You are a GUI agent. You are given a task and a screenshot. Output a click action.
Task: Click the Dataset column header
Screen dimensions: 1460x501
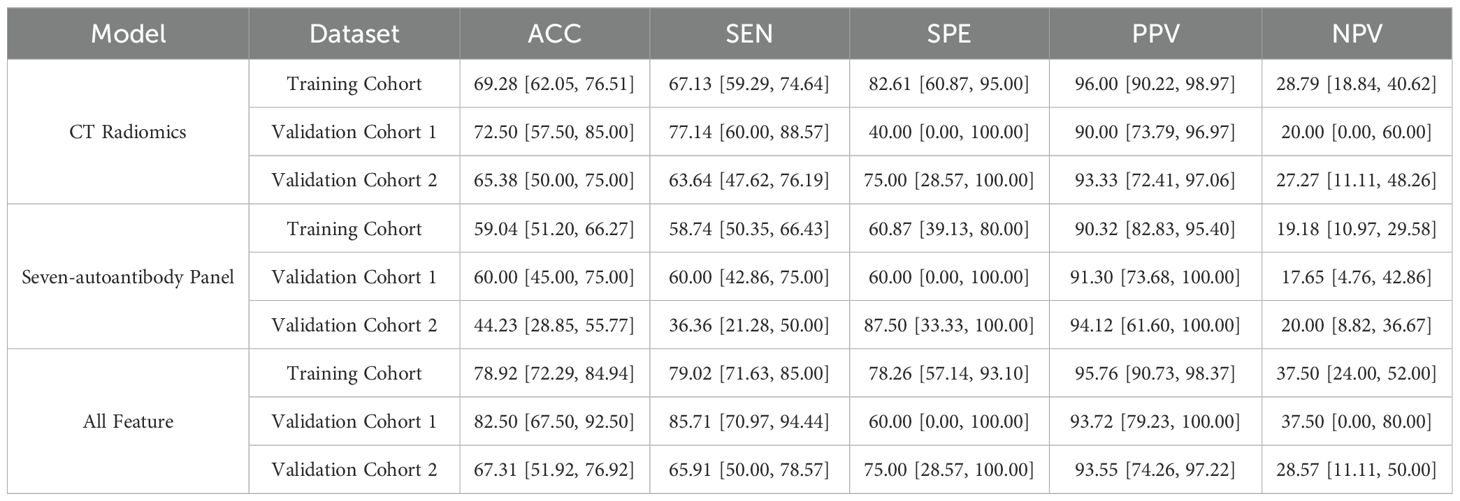(x=354, y=34)
